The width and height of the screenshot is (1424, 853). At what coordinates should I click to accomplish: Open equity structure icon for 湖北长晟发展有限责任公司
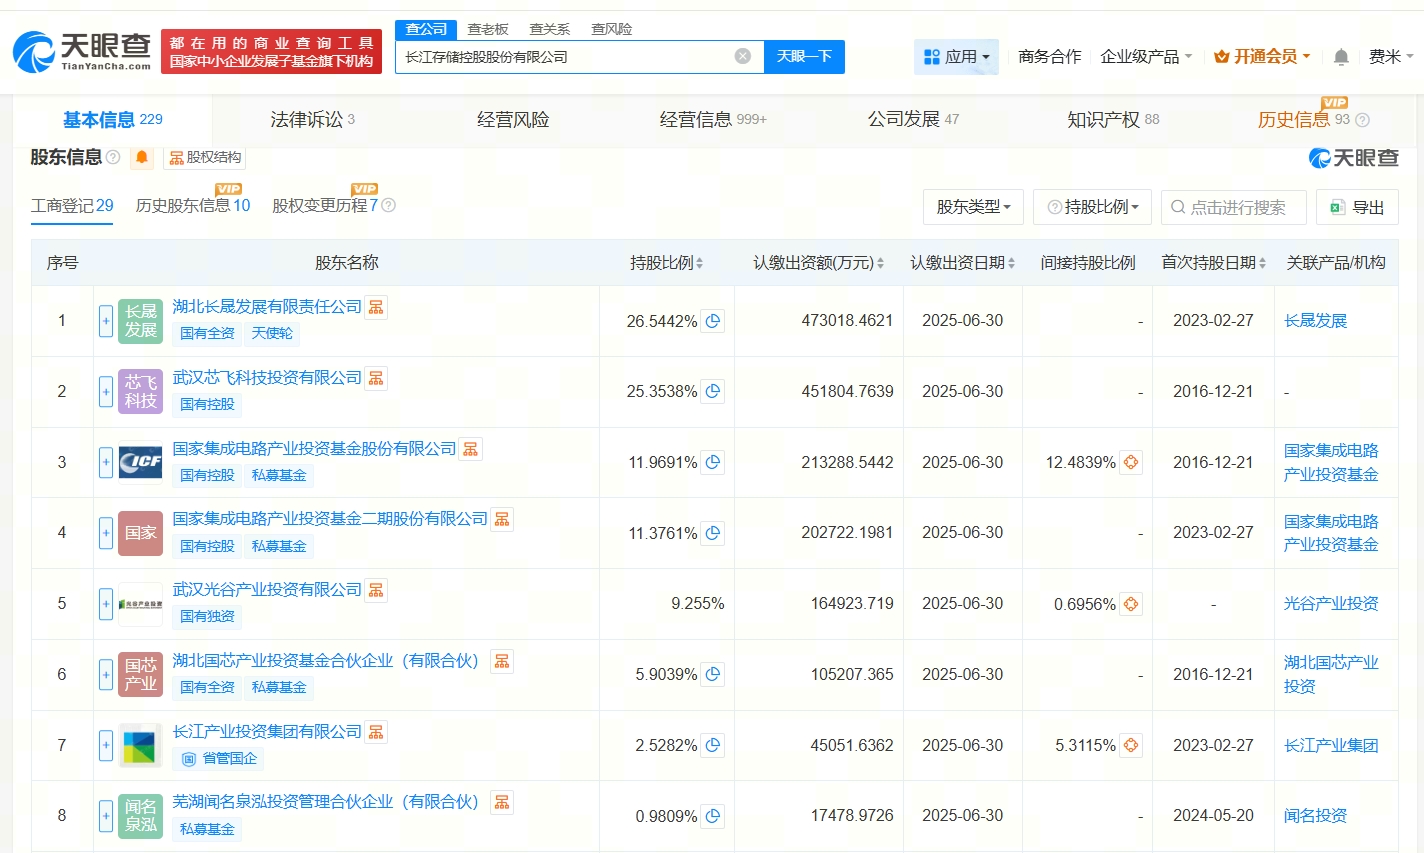pyautogui.click(x=376, y=307)
